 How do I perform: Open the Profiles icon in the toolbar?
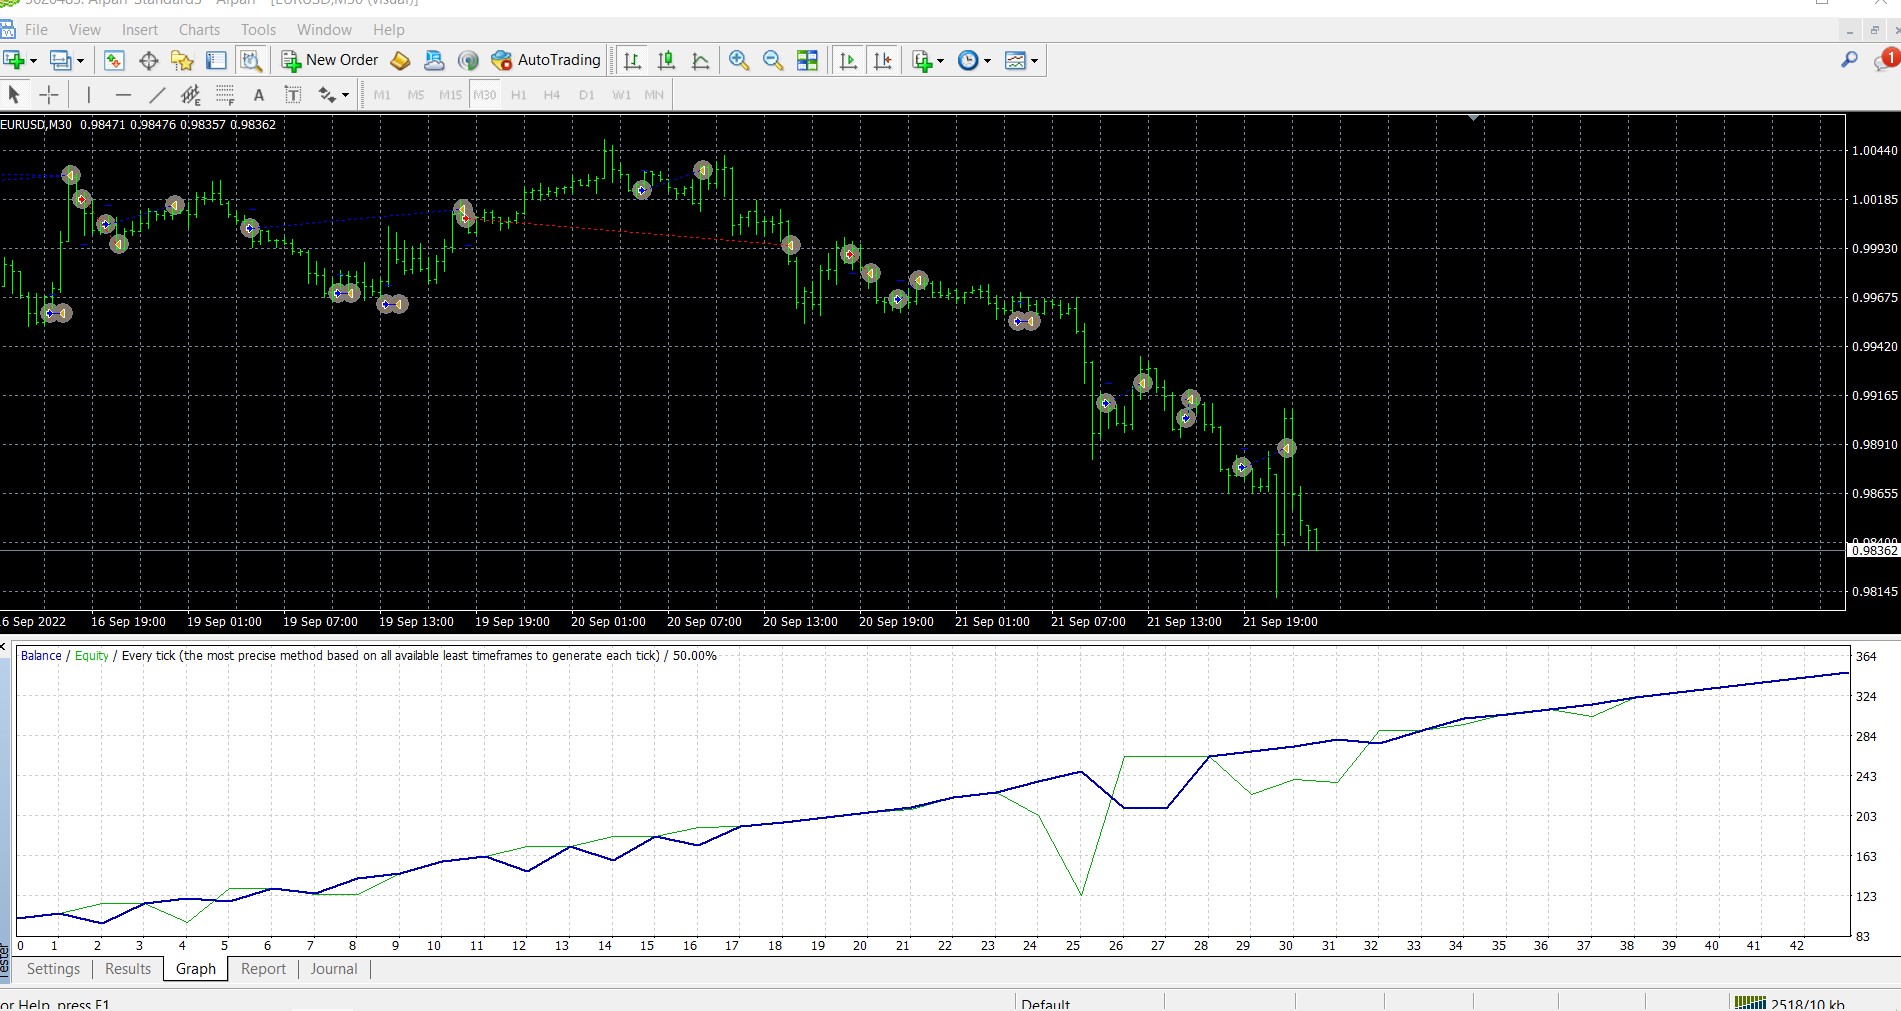click(x=61, y=61)
